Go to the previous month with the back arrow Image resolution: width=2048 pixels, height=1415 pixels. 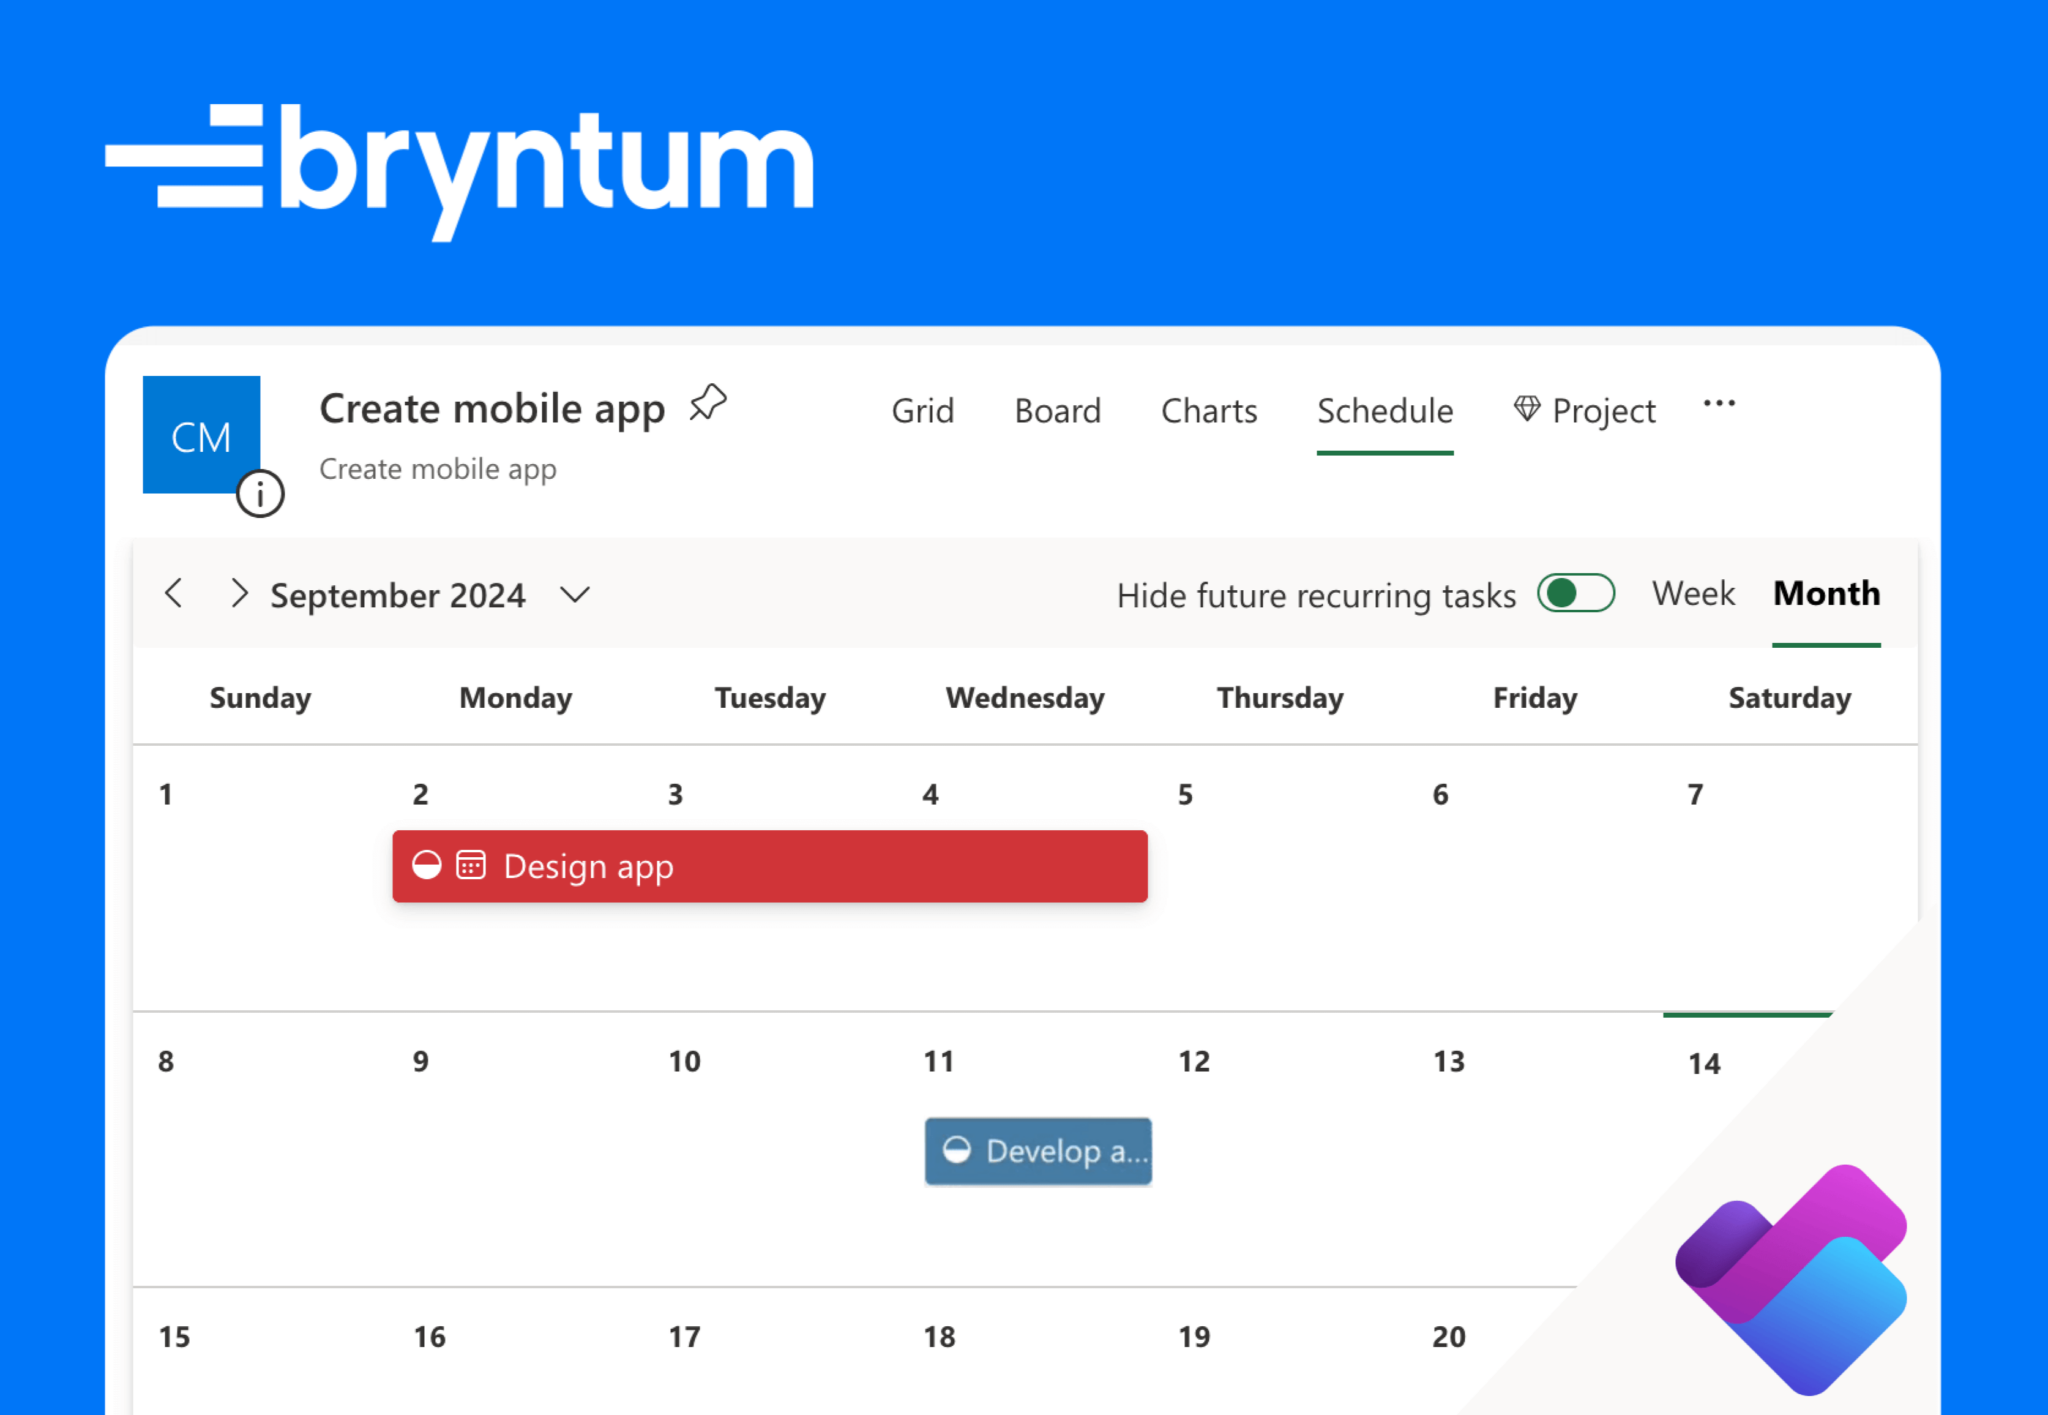[174, 593]
